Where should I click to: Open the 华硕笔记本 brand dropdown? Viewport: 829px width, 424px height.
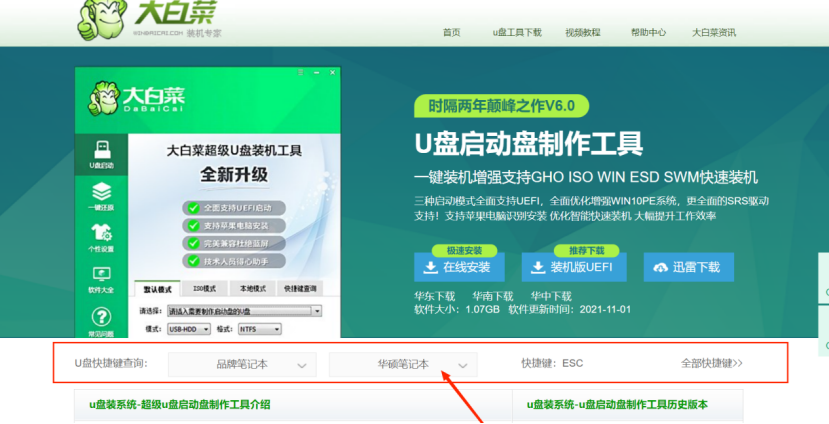coord(403,364)
